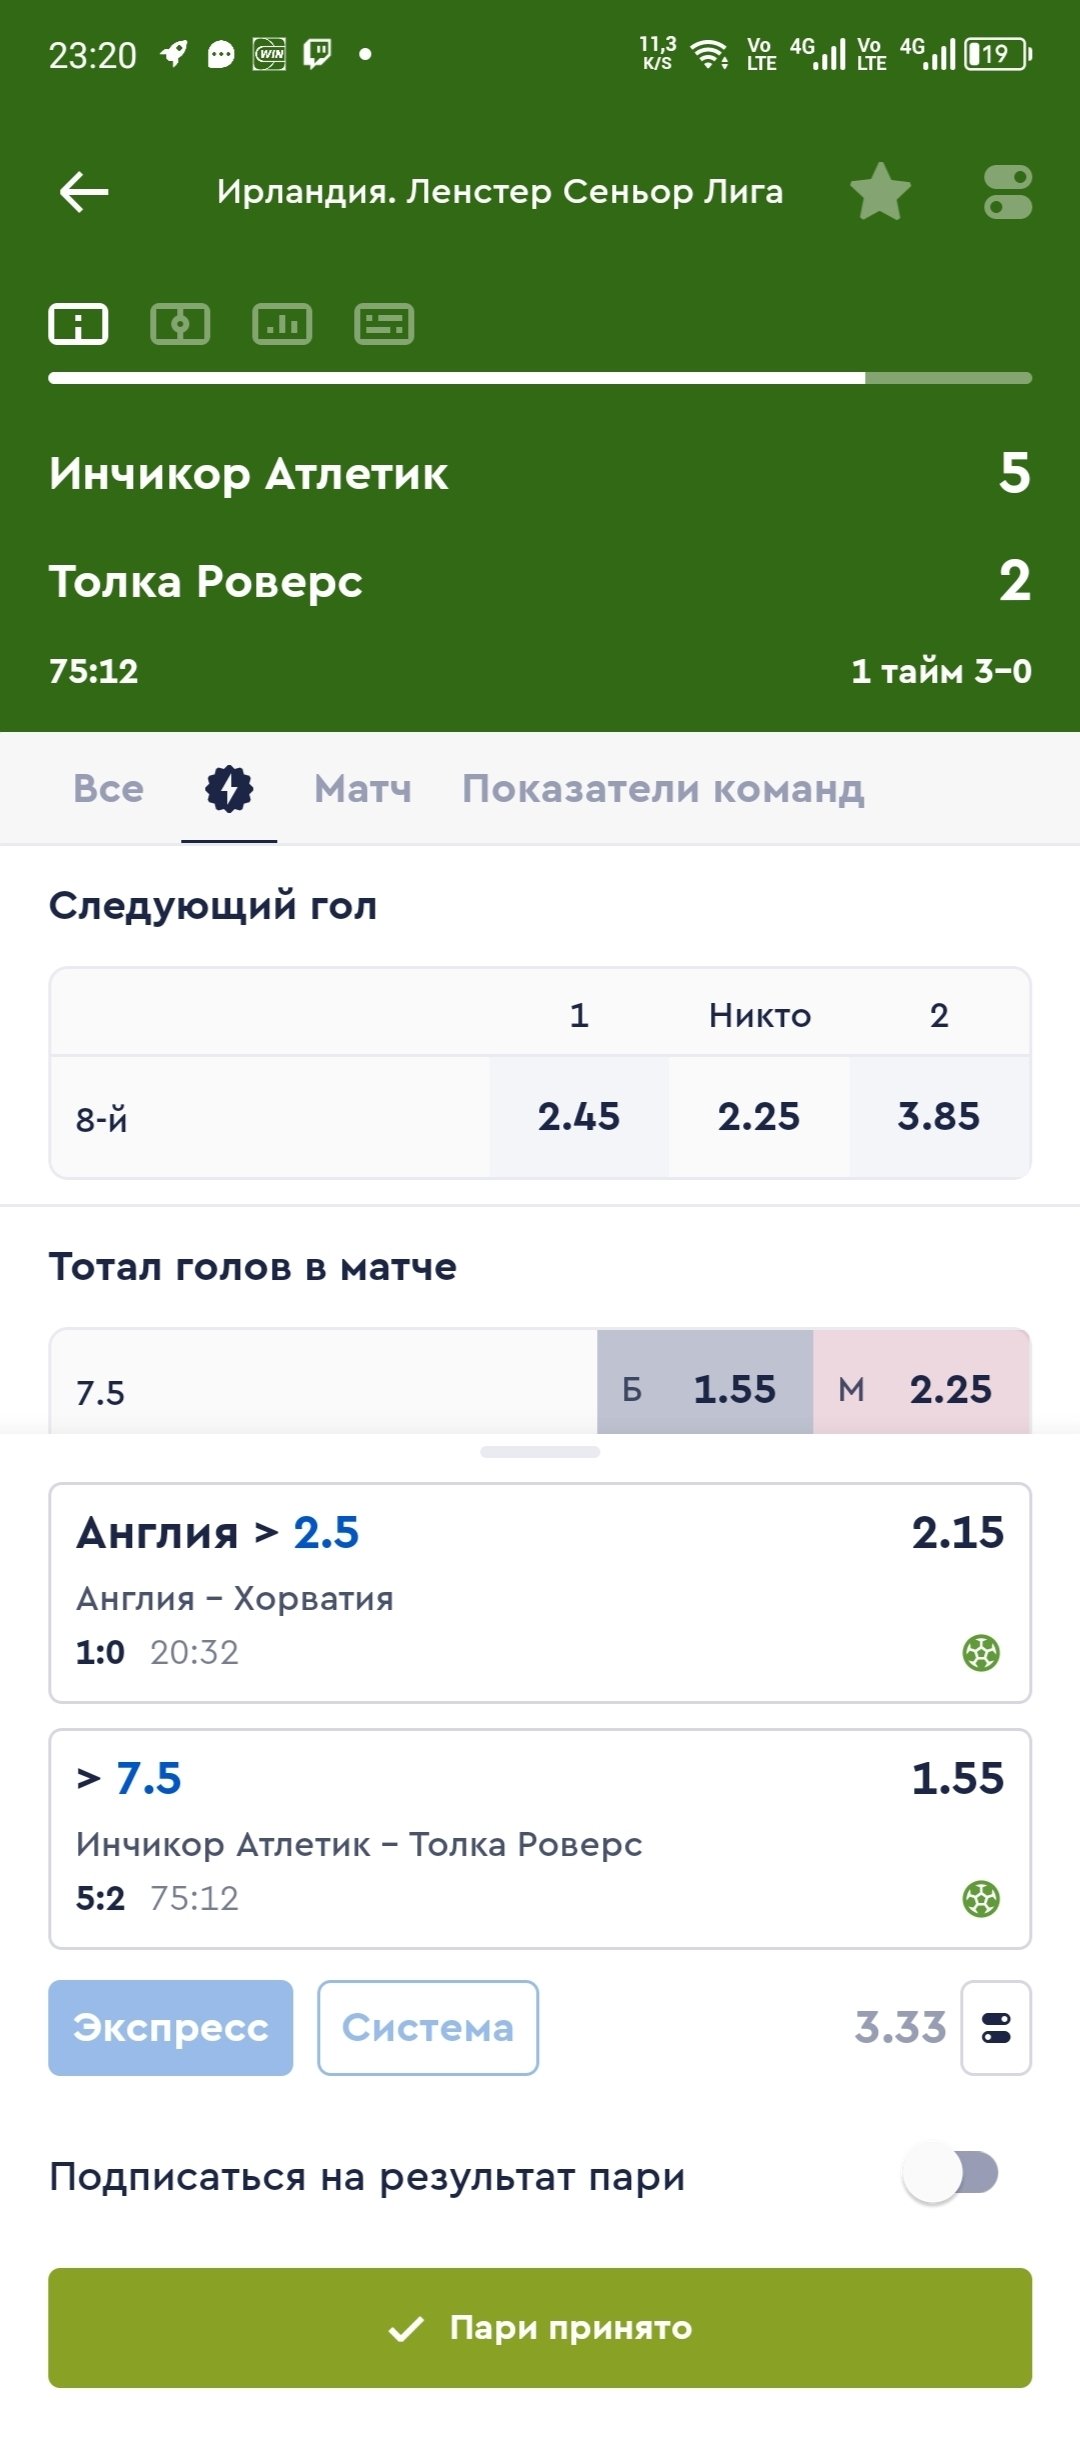Choose the Система bet type

(x=428, y=2028)
